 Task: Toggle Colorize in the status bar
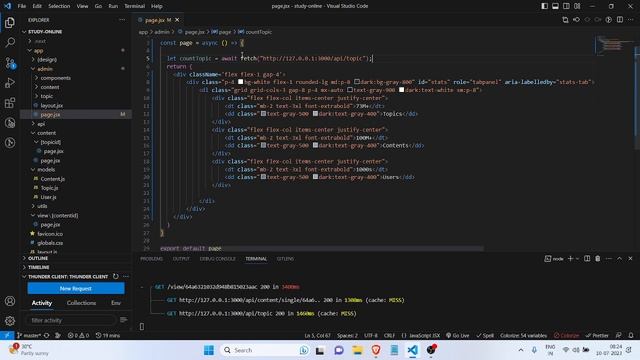[x=566, y=335]
